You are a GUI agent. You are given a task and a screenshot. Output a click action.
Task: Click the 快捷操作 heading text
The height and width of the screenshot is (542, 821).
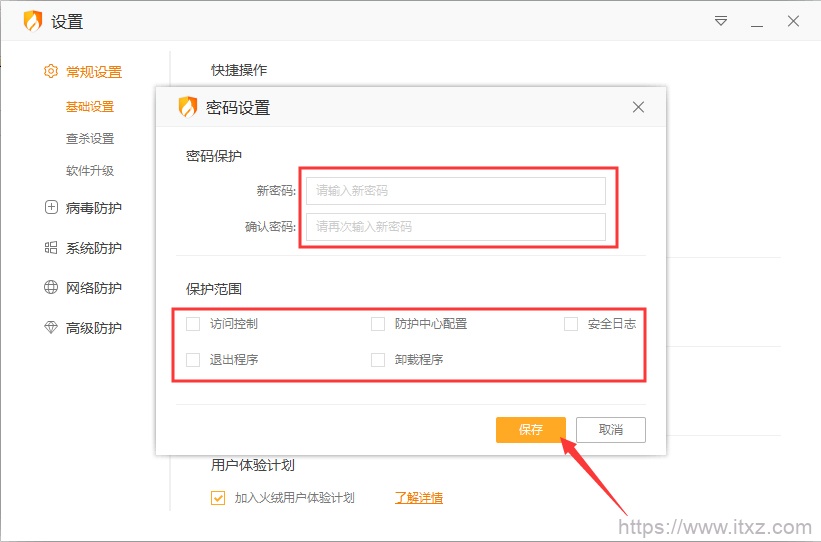239,70
